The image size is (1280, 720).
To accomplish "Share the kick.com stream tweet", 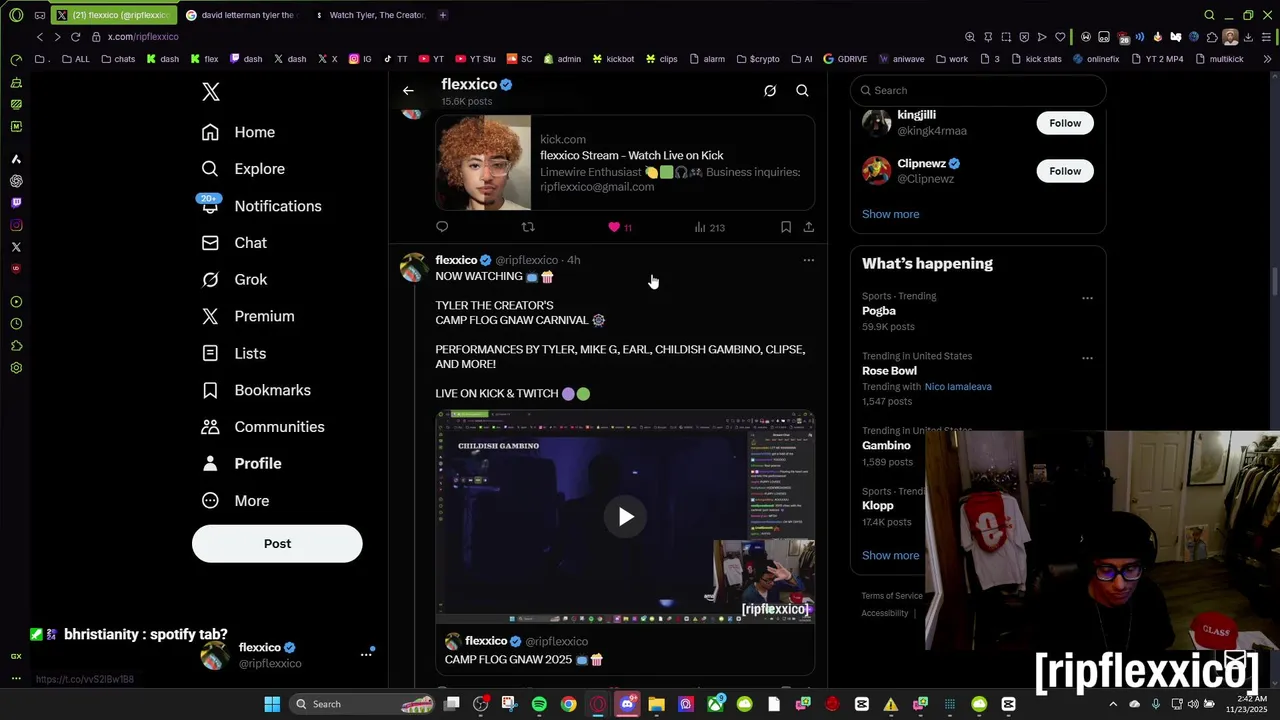I will click(x=808, y=227).
